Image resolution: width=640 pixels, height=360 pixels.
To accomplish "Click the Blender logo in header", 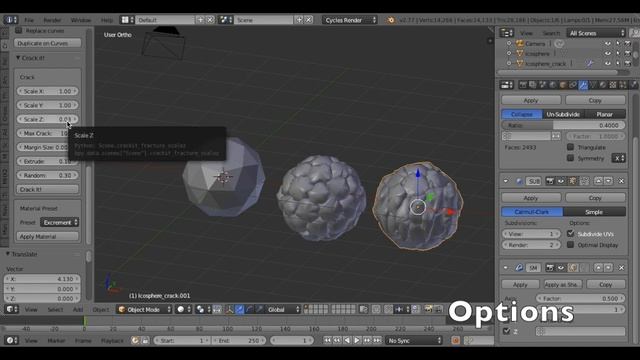I will point(391,20).
